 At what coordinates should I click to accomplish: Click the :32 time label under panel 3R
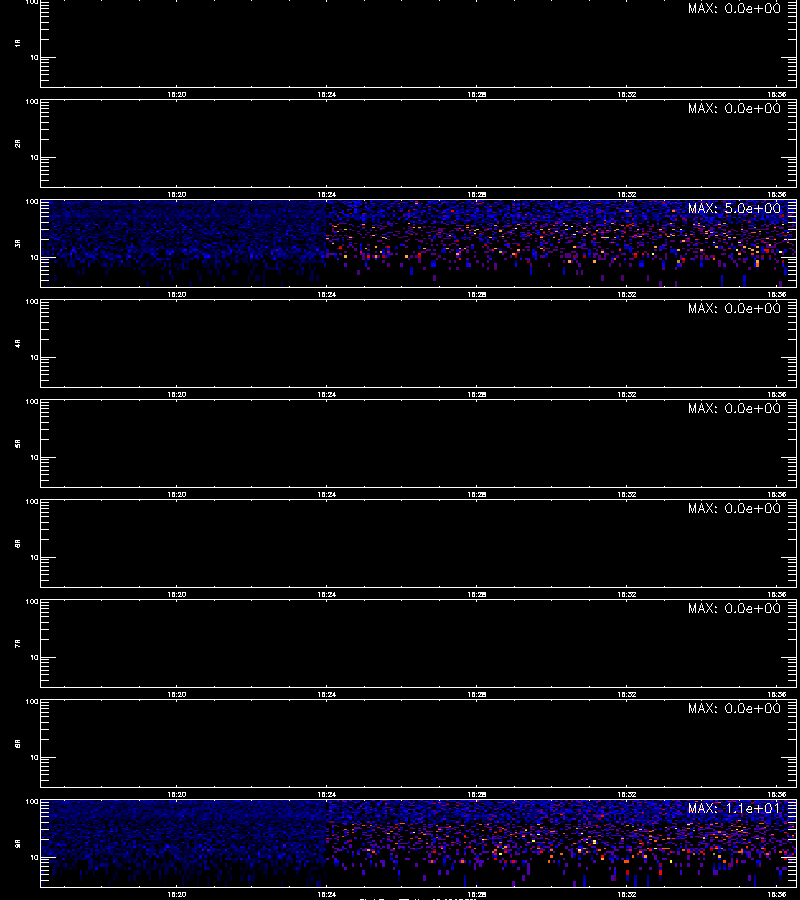click(626, 294)
